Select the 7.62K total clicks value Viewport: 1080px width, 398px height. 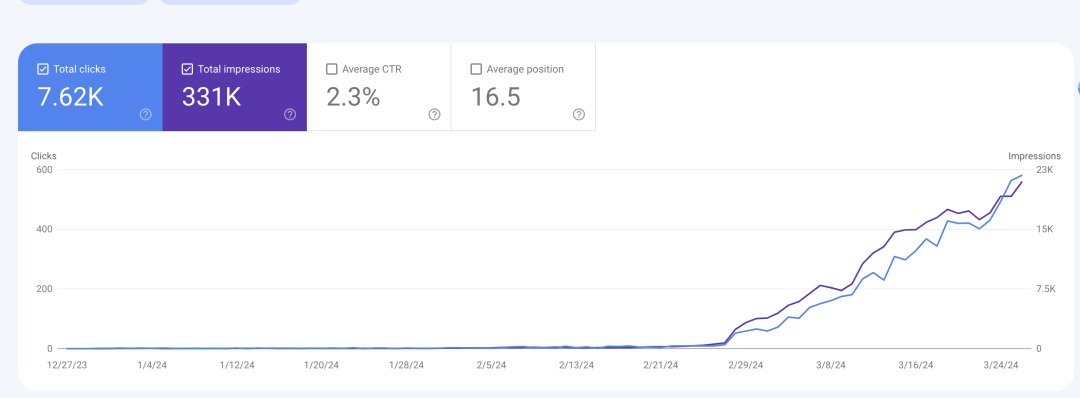point(70,97)
